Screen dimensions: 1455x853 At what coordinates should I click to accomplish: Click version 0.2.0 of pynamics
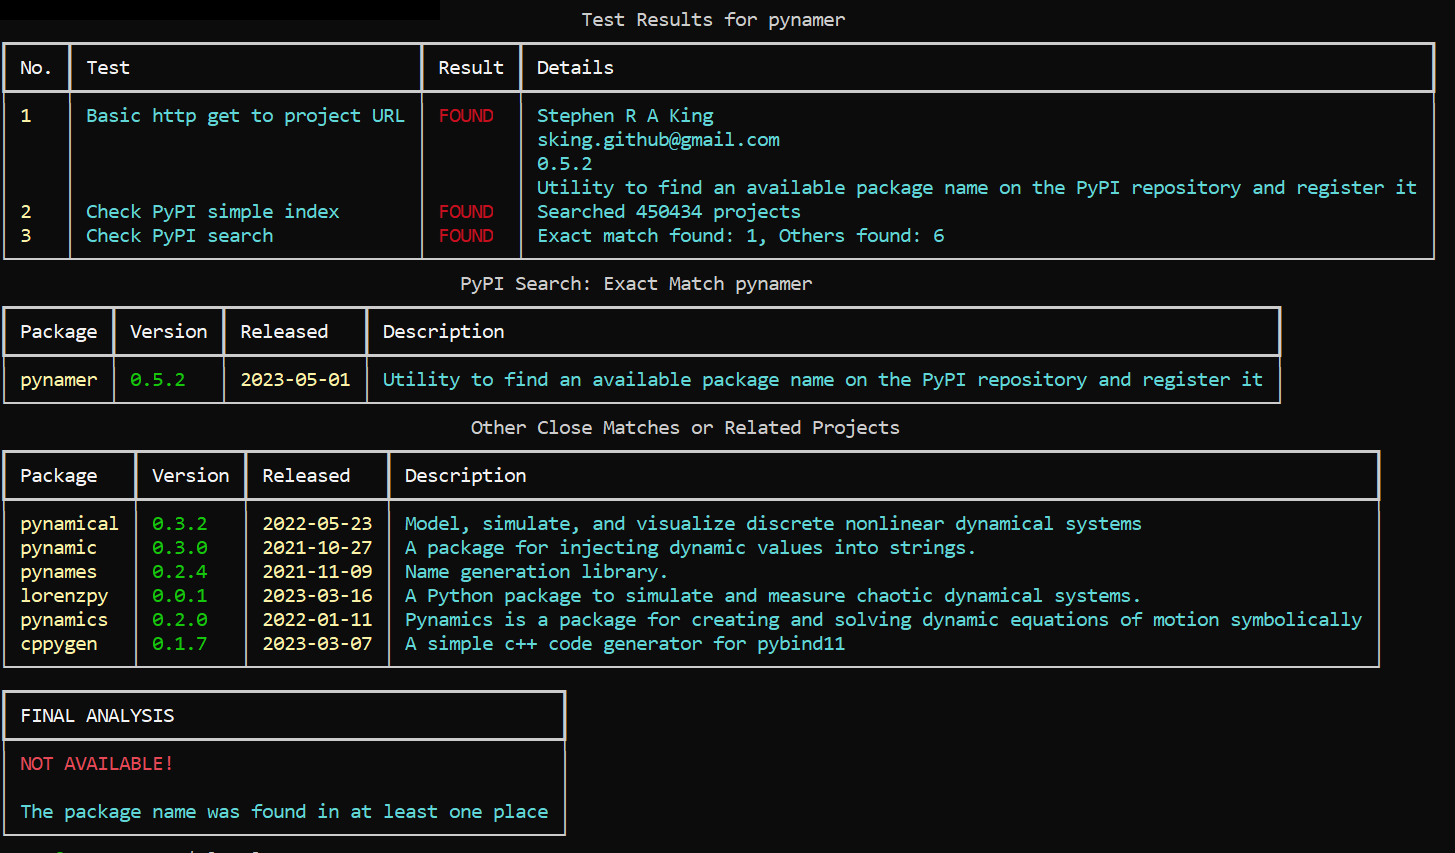point(179,620)
